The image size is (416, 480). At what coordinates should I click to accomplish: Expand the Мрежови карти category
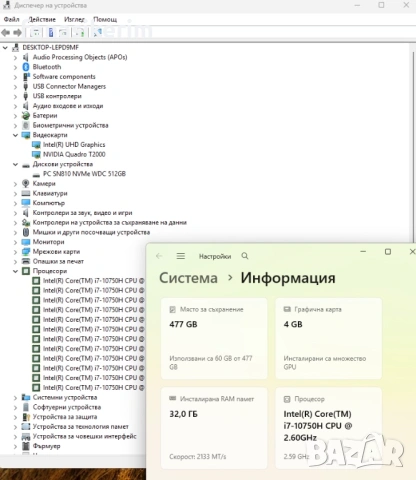pyautogui.click(x=15, y=252)
